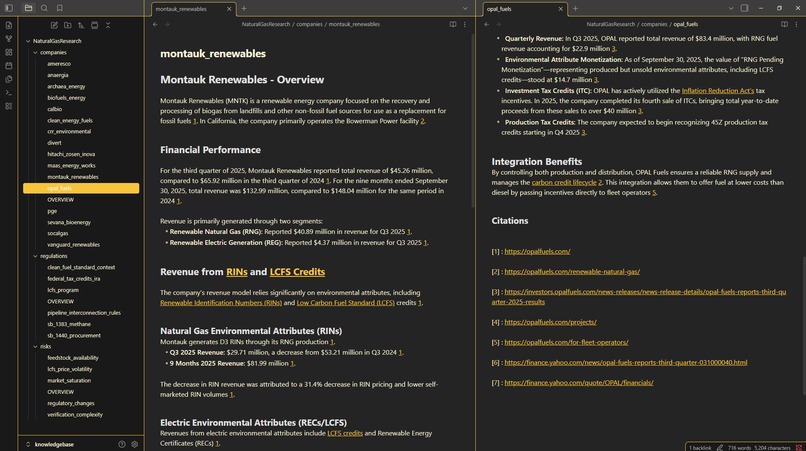The image size is (806, 451).
Task: Toggle the left sidebar collapse icon
Action: [x=9, y=8]
